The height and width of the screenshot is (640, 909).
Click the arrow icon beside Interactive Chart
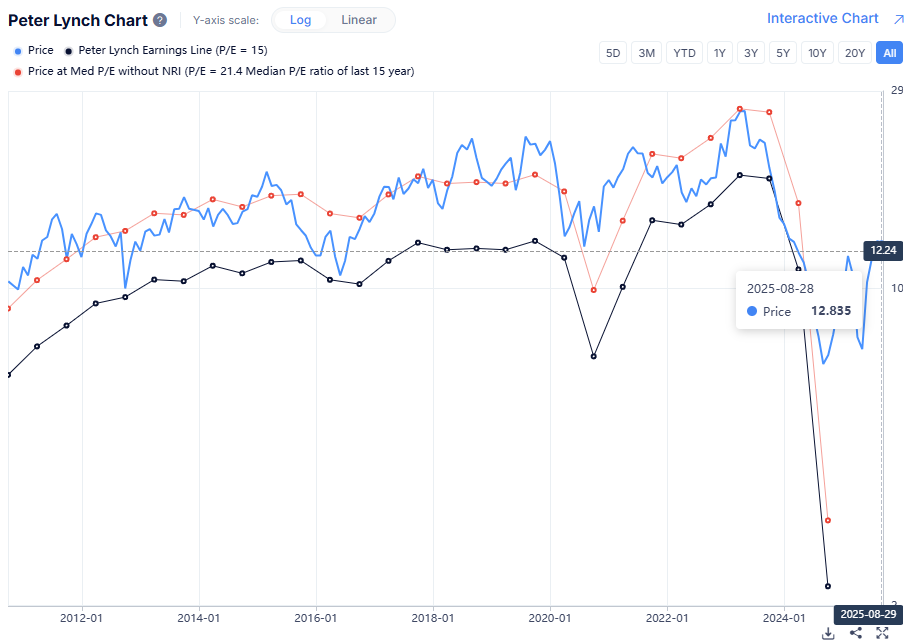[898, 19]
